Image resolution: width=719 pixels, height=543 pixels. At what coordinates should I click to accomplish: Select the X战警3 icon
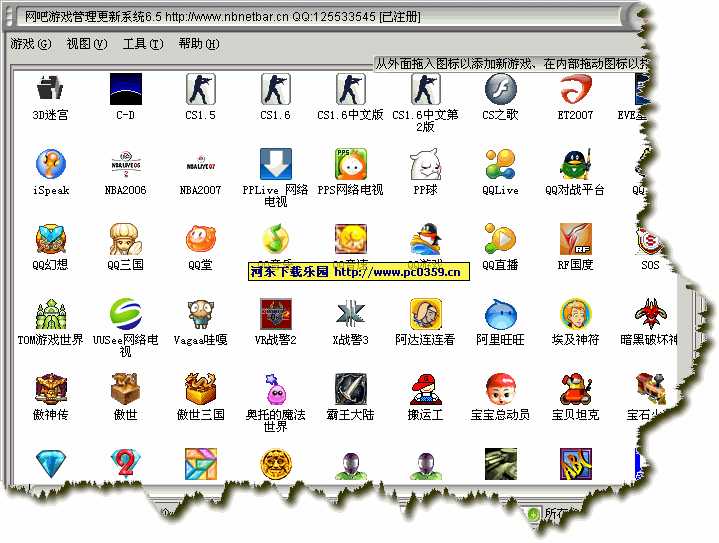pos(350,314)
